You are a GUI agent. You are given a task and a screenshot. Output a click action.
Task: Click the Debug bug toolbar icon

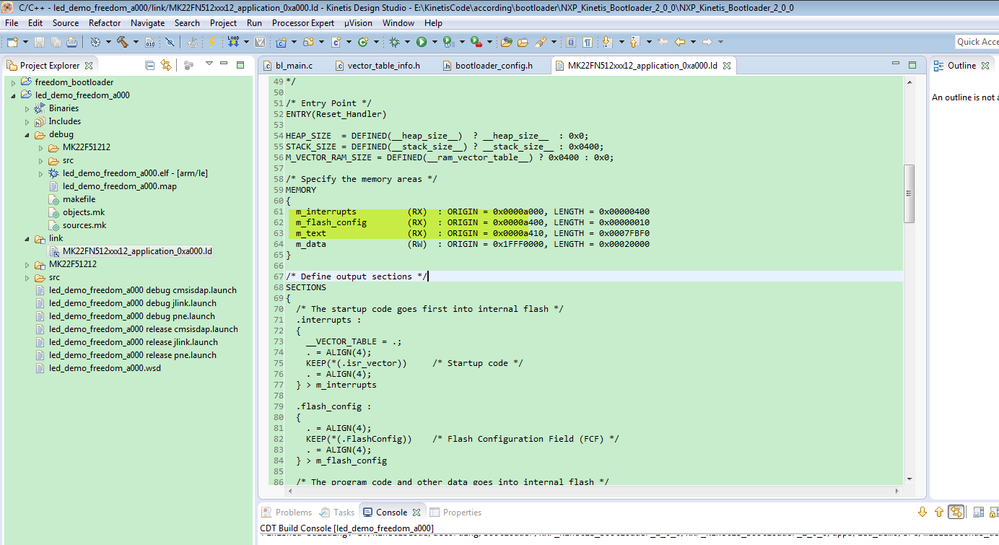pos(394,42)
